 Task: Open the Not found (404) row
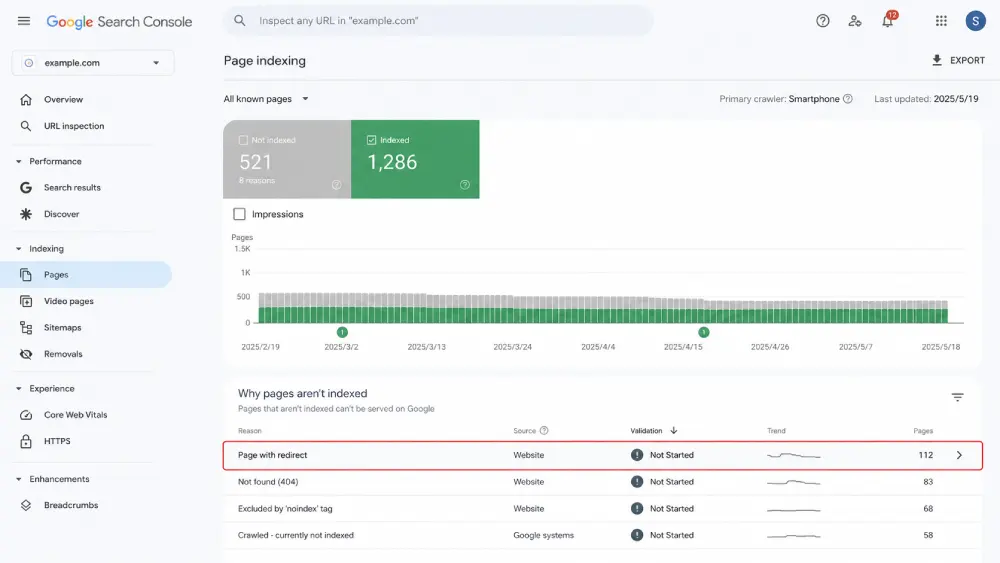coord(602,482)
